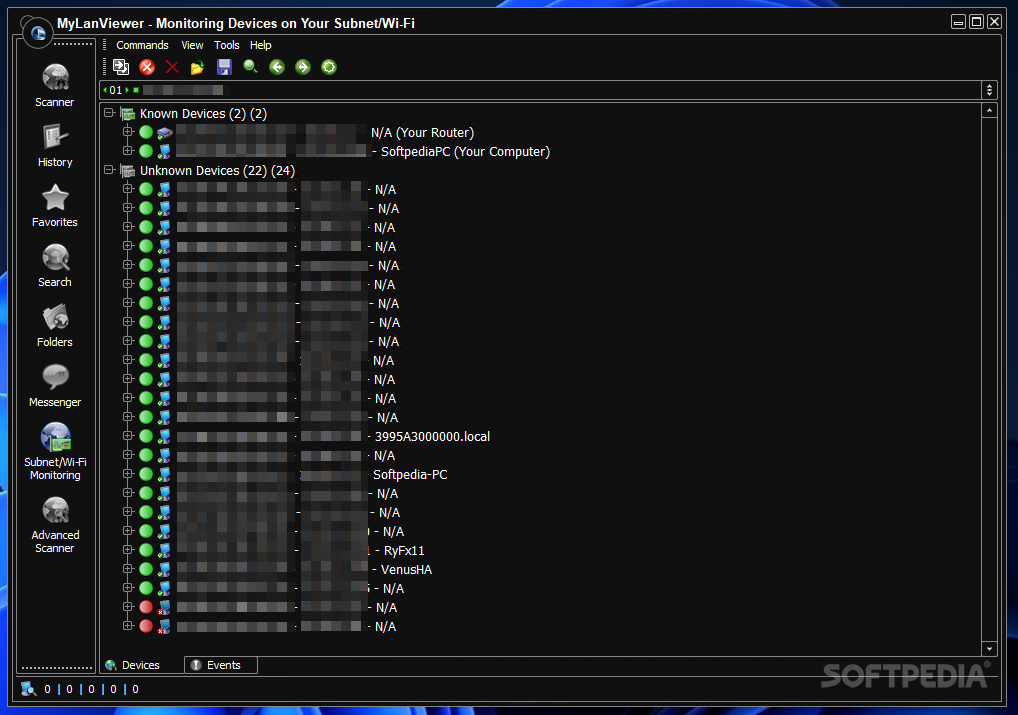The width and height of the screenshot is (1018, 715).
Task: Click the router icon in Your Router row
Action: point(164,132)
